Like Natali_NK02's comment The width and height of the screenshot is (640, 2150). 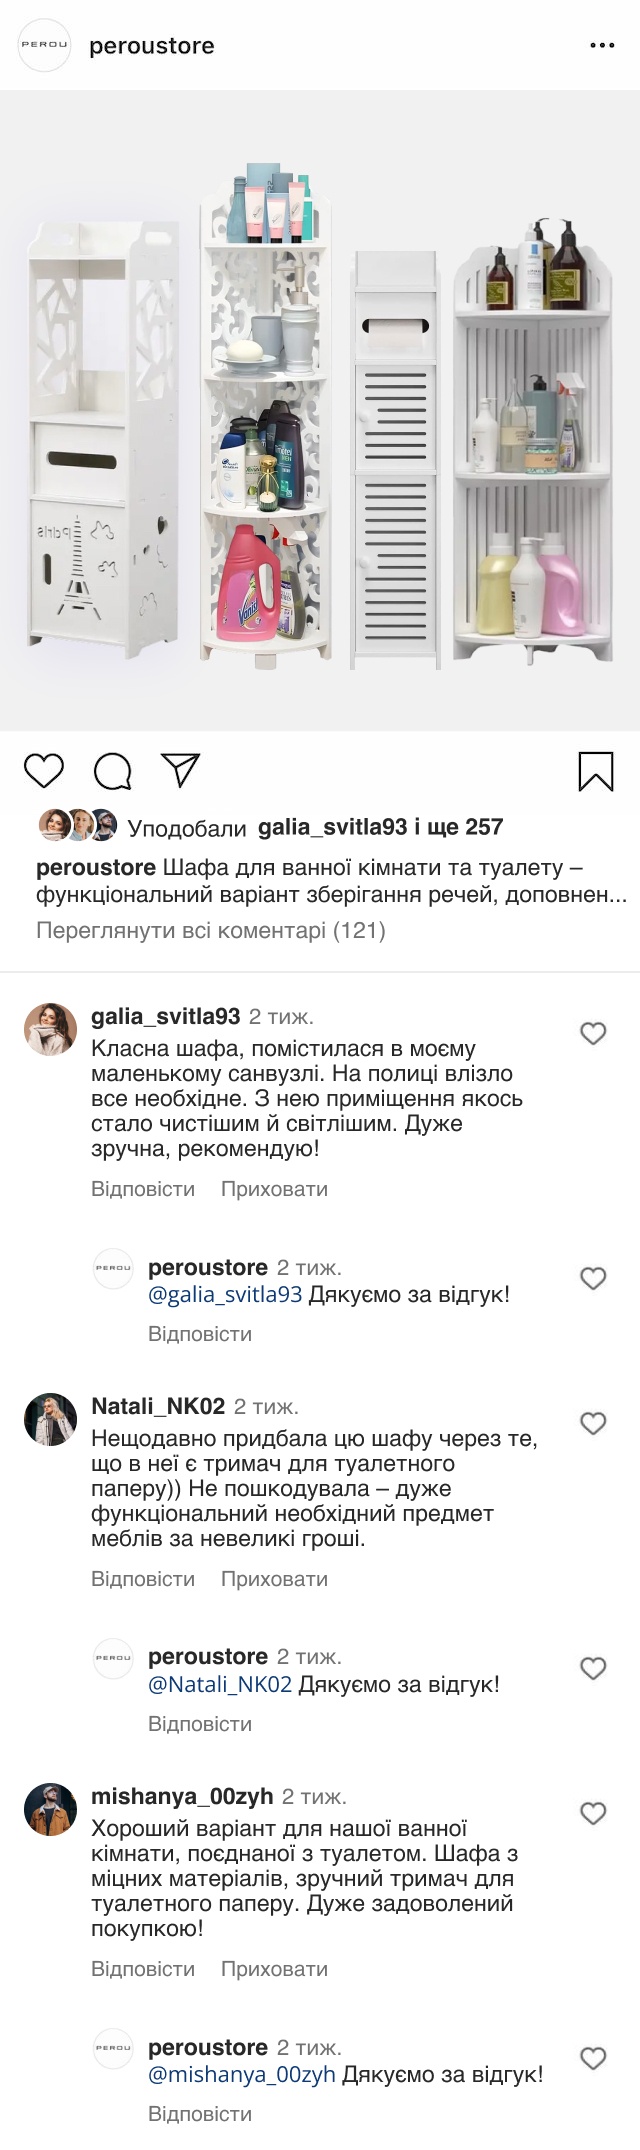coord(593,1423)
